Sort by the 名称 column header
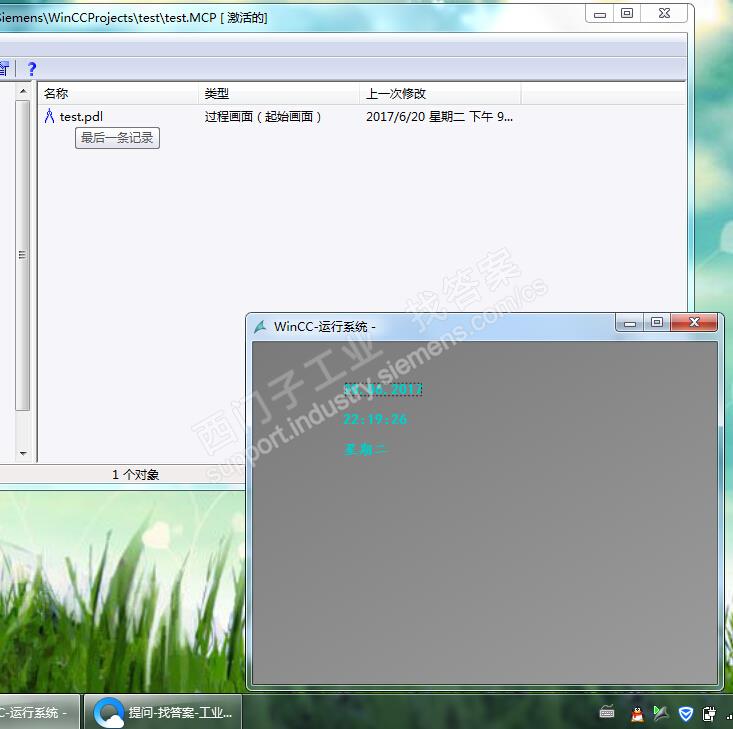The height and width of the screenshot is (729, 733). 118,94
